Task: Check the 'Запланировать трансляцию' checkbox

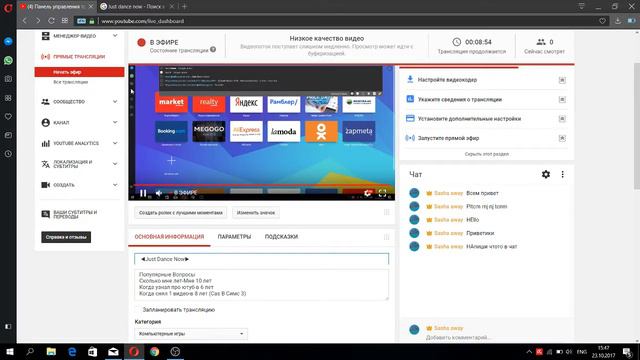Action: coord(138,310)
